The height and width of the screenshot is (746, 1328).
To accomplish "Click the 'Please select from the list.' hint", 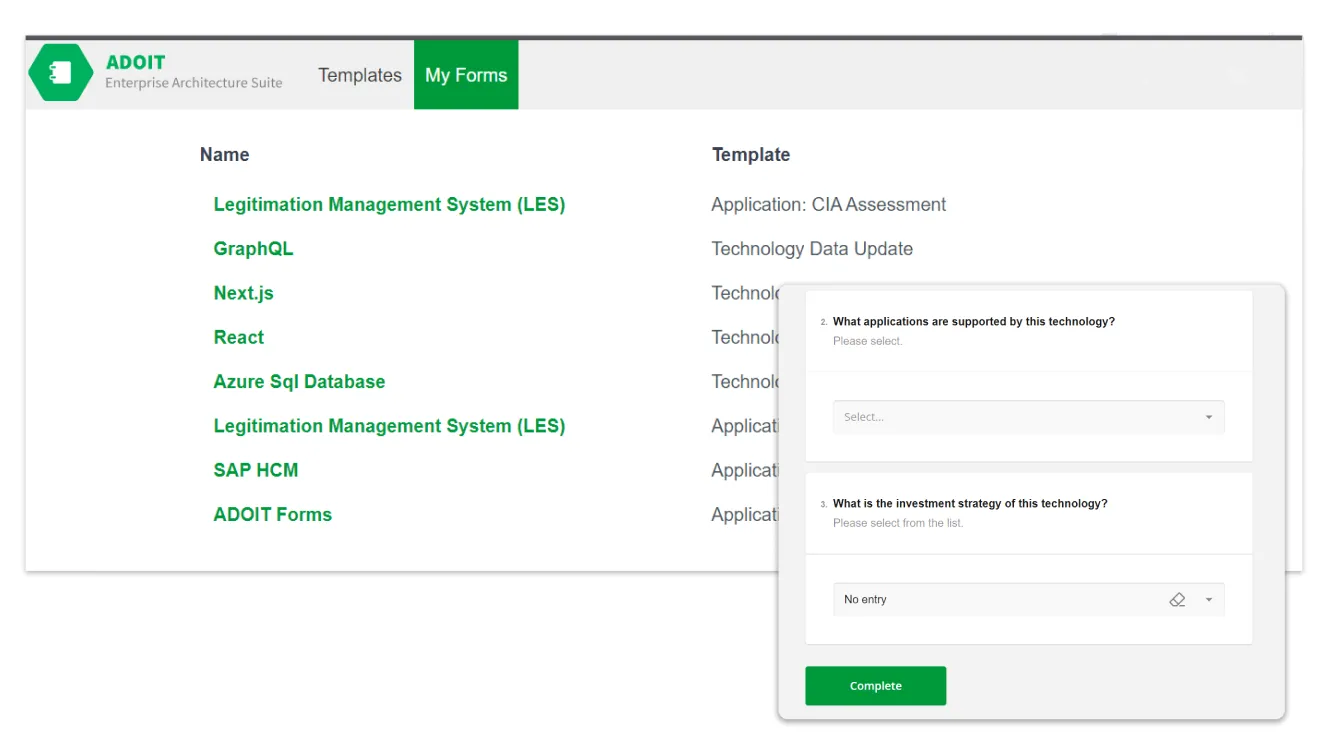I will pyautogui.click(x=898, y=523).
